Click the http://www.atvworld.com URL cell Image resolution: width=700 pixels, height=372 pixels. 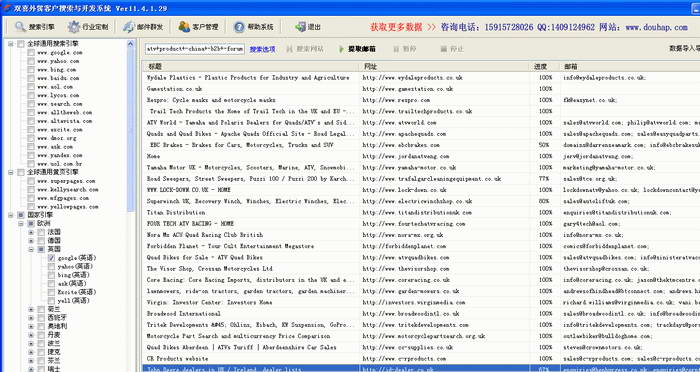(399, 122)
